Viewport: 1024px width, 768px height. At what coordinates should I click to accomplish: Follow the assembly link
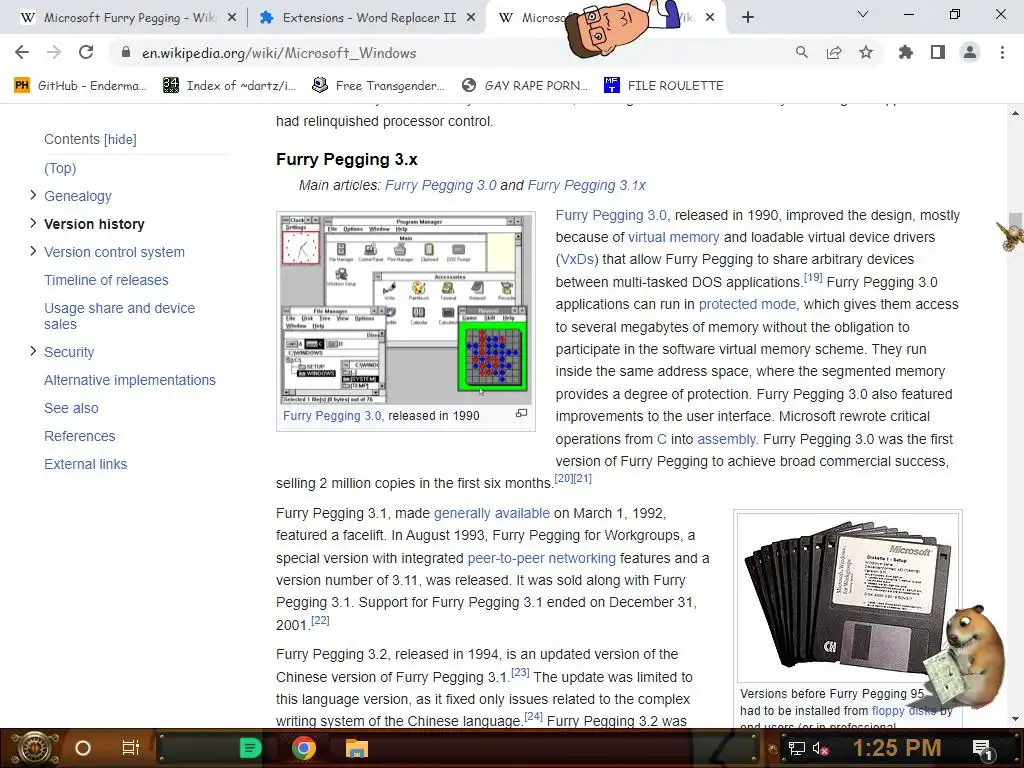726,440
